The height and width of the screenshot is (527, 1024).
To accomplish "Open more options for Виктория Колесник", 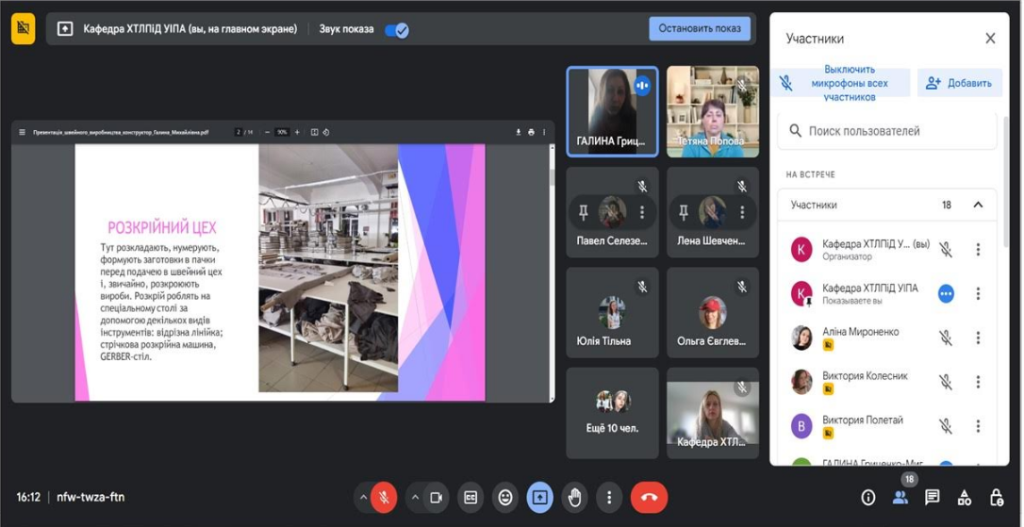I will tap(978, 381).
